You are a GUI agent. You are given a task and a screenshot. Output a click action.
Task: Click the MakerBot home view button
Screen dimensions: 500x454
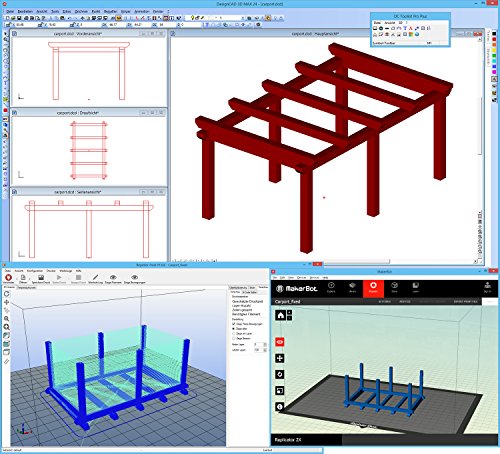(281, 315)
